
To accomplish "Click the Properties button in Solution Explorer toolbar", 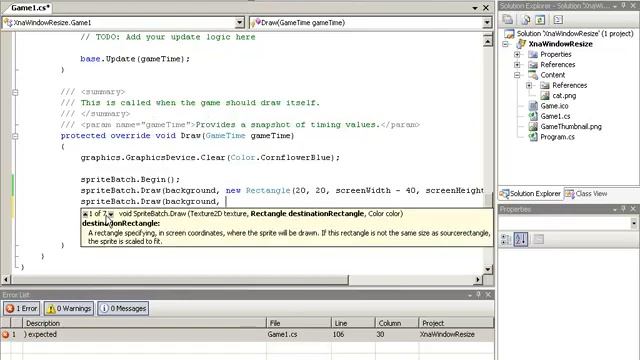I will point(508,20).
